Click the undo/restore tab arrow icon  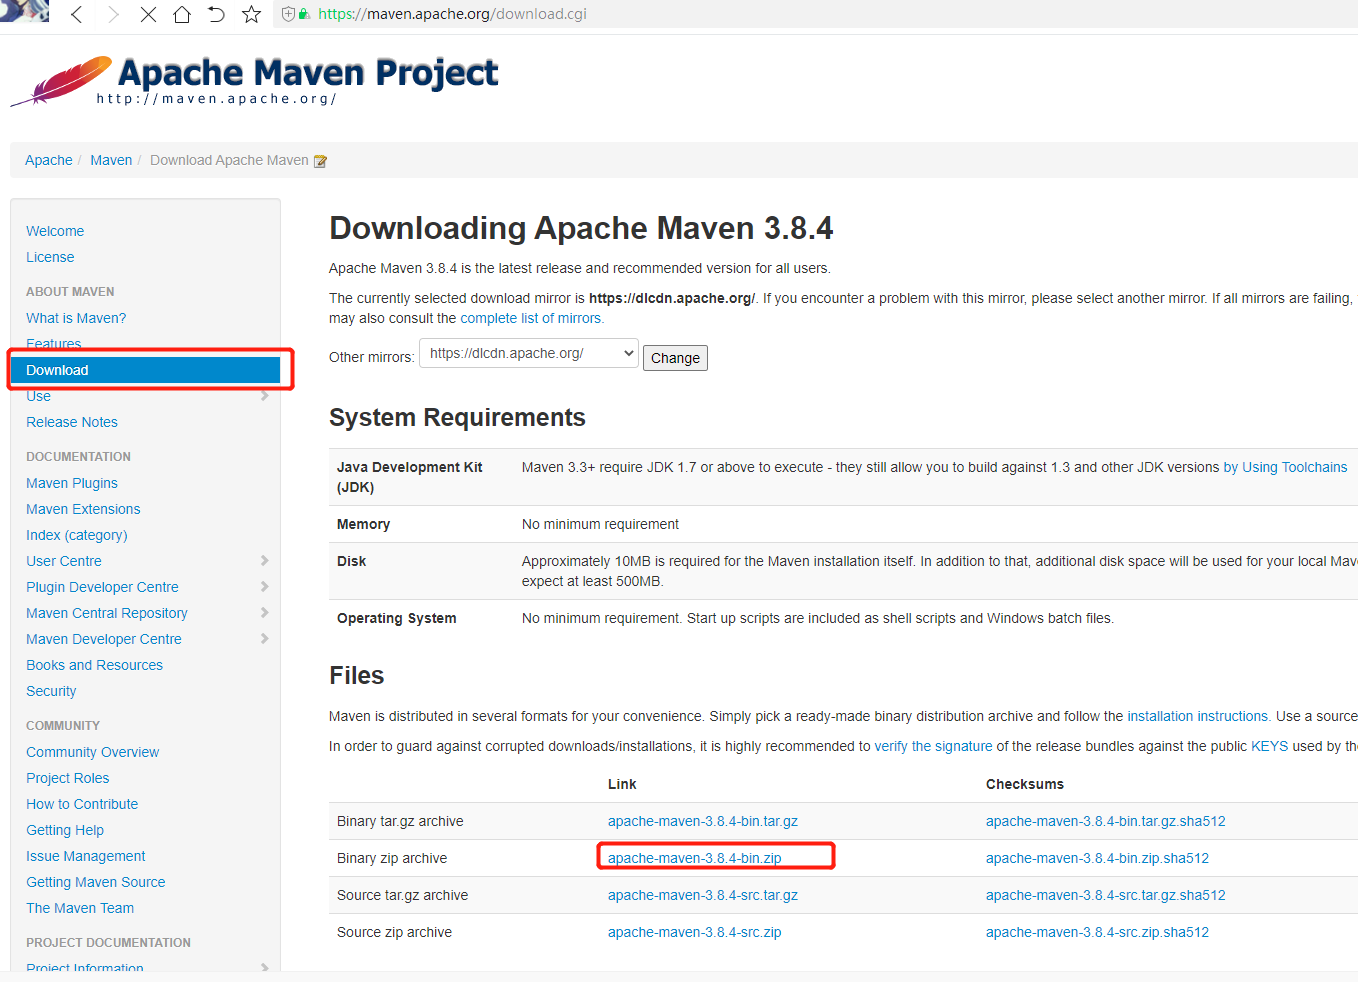point(216,14)
